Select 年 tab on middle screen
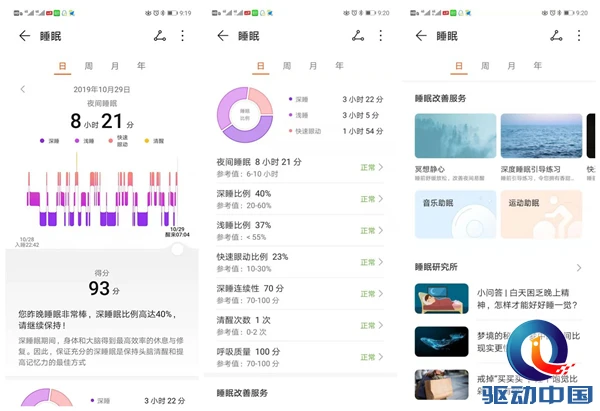The width and height of the screenshot is (600, 411). 339,66
